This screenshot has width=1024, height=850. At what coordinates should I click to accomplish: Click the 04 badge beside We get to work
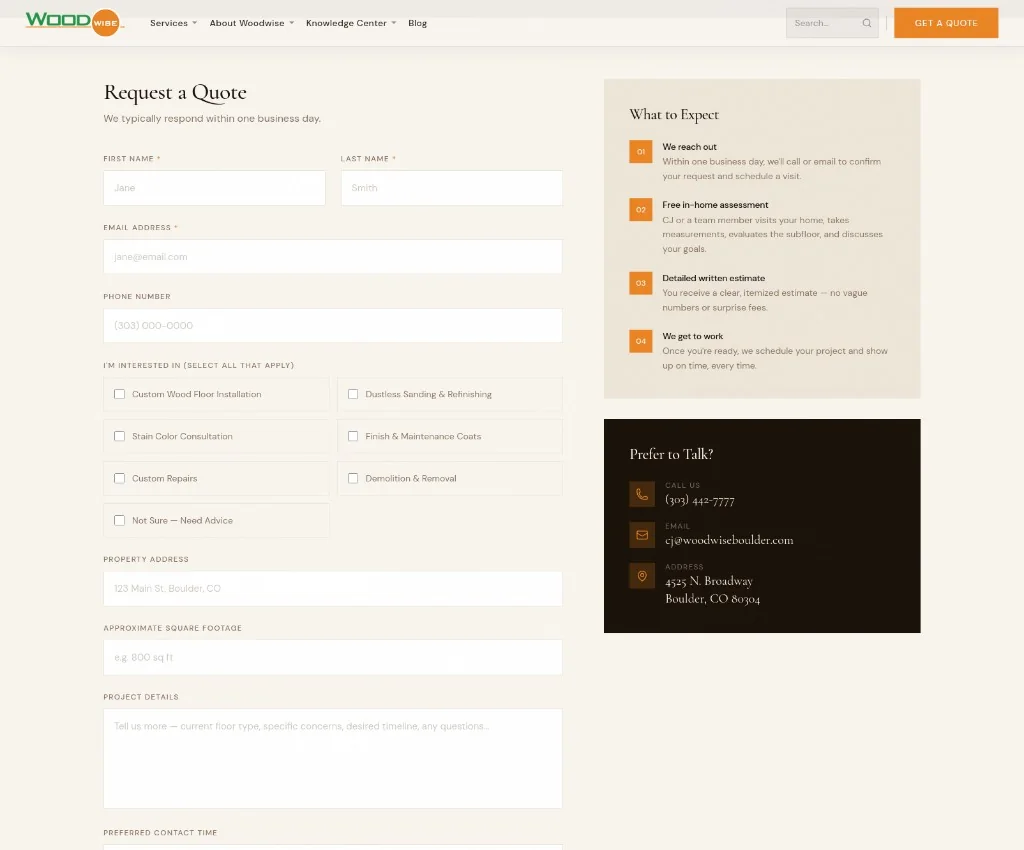(640, 341)
